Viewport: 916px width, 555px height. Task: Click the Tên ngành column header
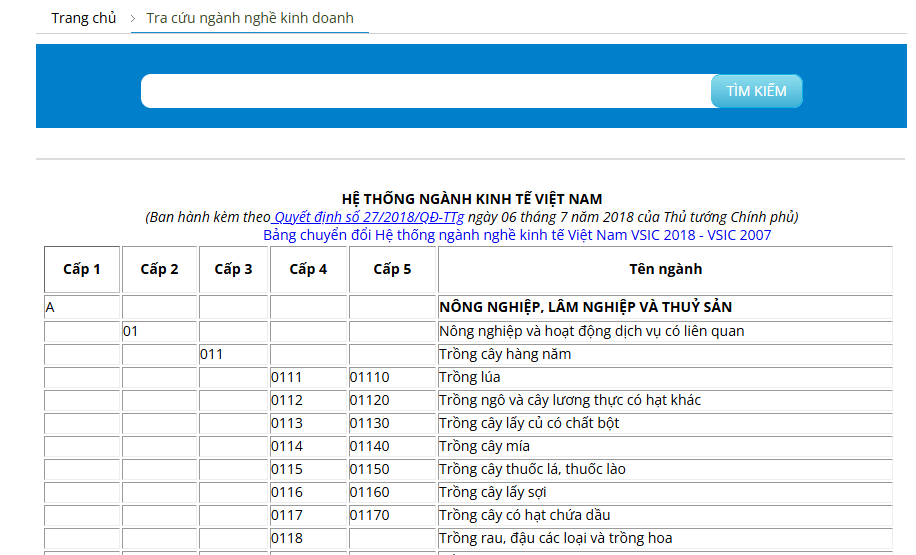pyautogui.click(x=665, y=269)
